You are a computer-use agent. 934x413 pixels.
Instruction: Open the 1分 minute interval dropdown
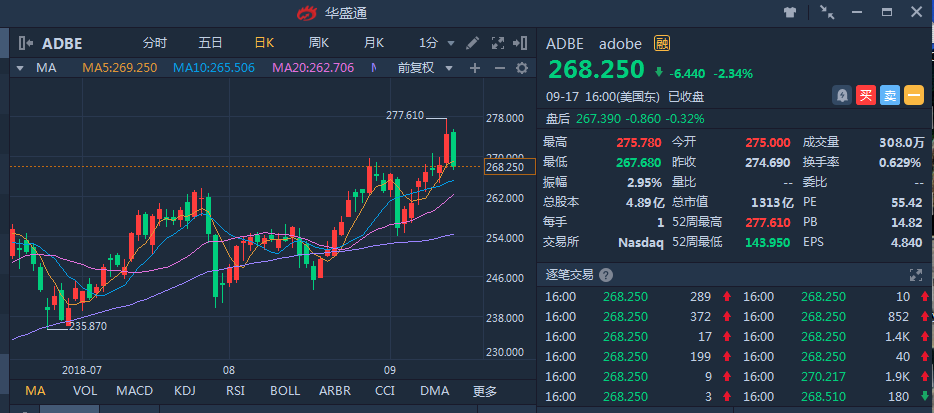[x=437, y=43]
